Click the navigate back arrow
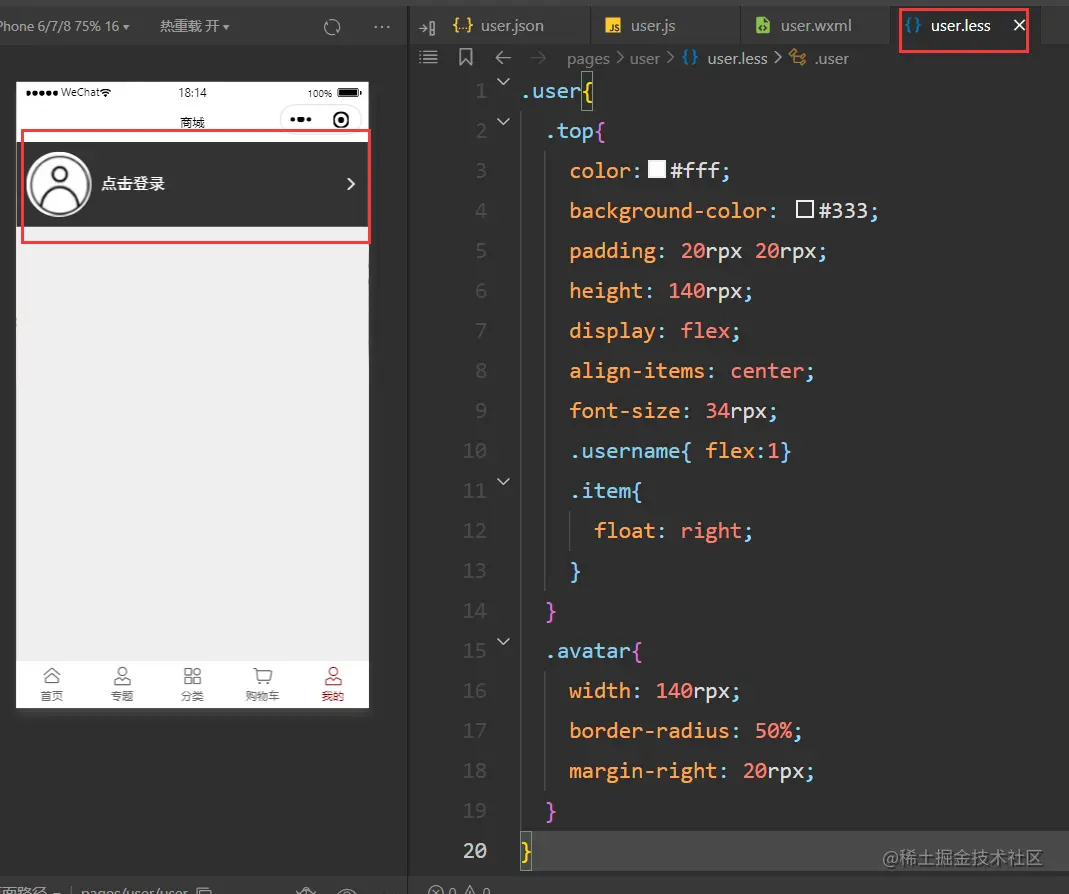Image resolution: width=1069 pixels, height=894 pixels. coord(503,58)
